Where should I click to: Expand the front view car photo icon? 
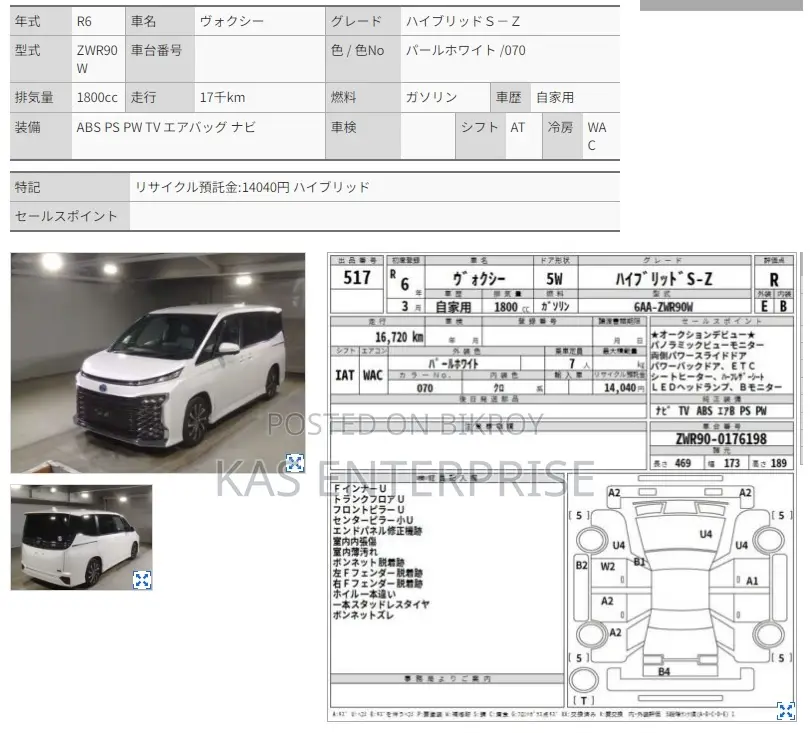295,462
